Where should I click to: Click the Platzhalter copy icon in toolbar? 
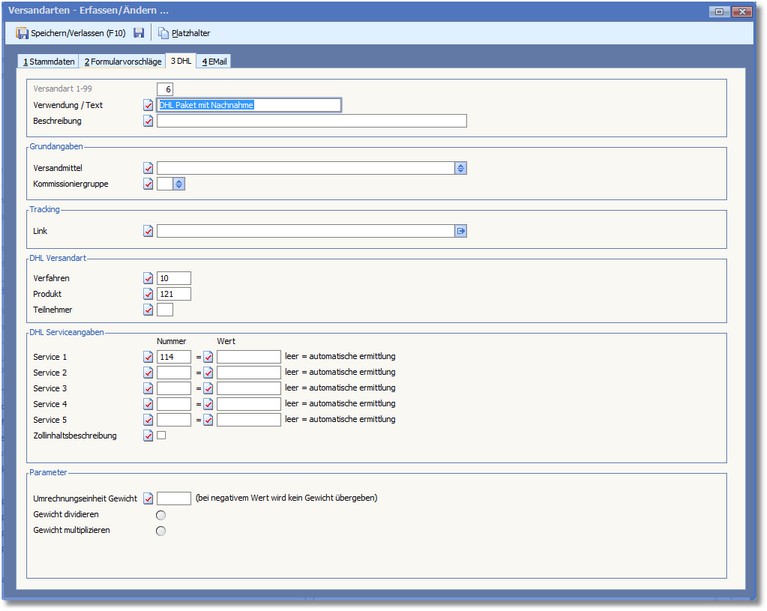tap(164, 33)
